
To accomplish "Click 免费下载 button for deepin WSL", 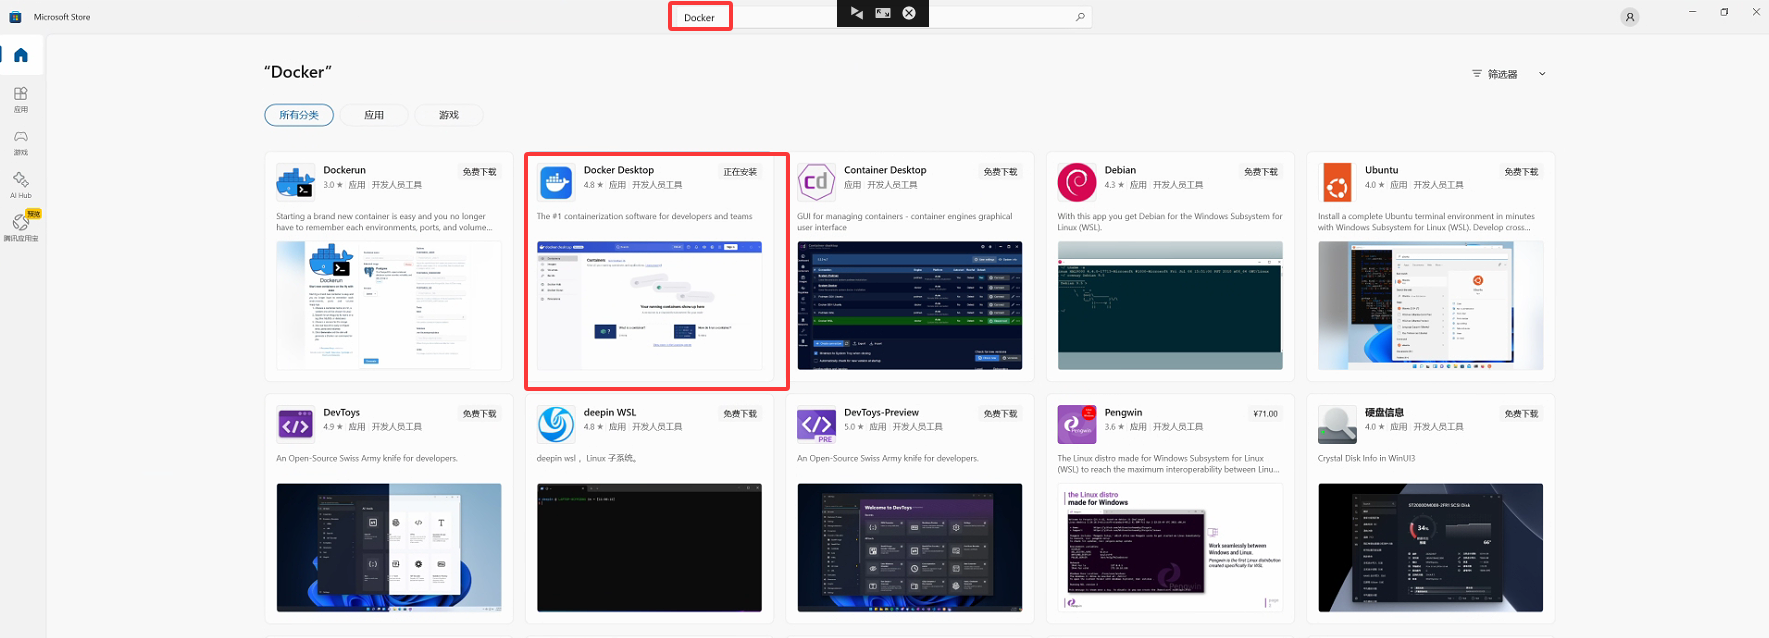I will pos(740,414).
